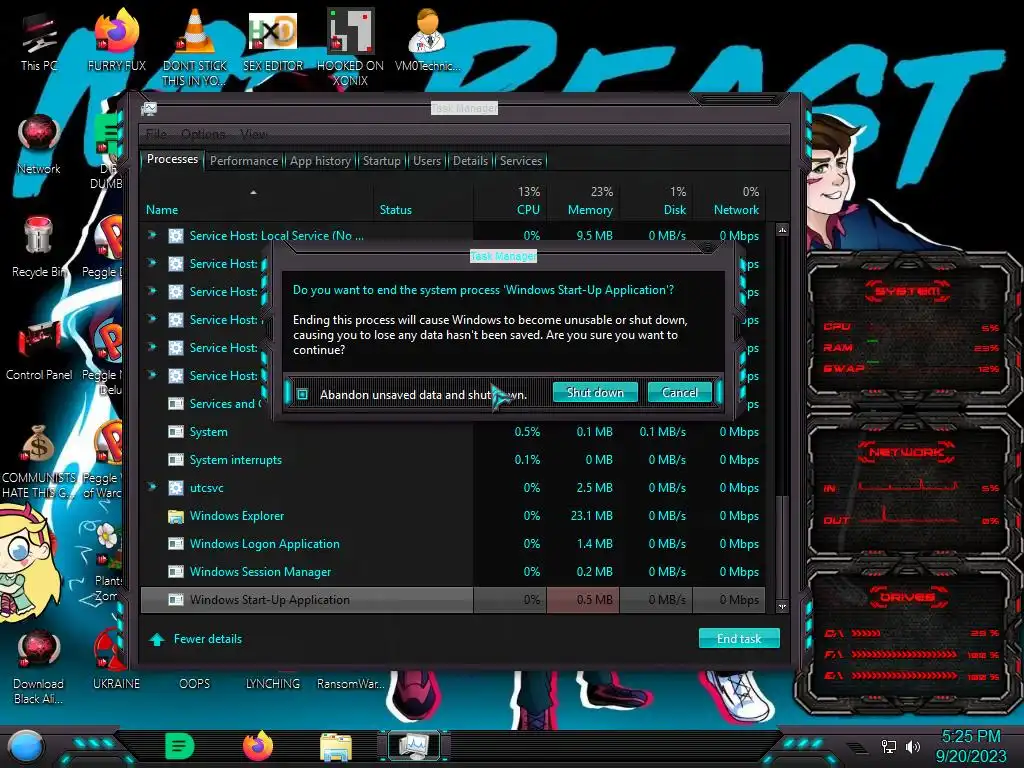The width and height of the screenshot is (1024, 768).
Task: Switch to the Performance tab
Action: tap(244, 161)
